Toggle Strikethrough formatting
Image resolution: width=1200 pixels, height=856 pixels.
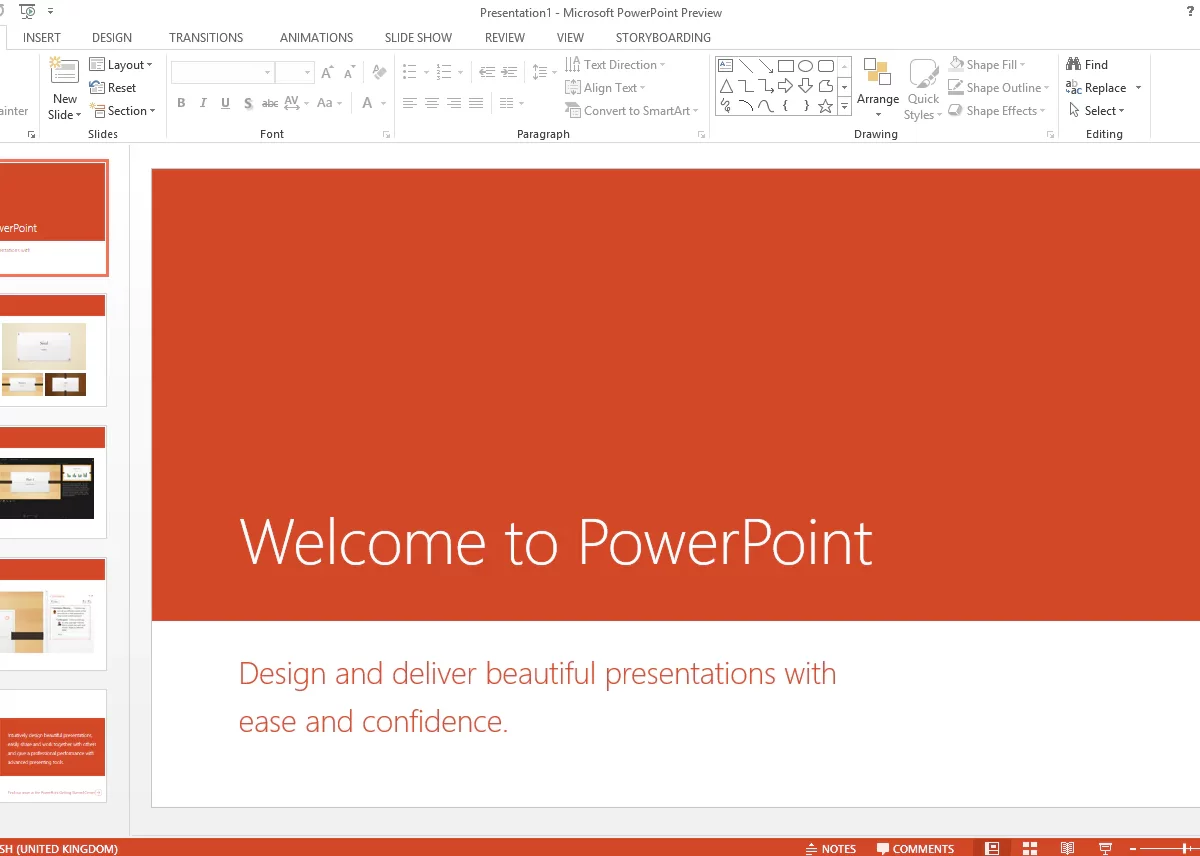270,103
